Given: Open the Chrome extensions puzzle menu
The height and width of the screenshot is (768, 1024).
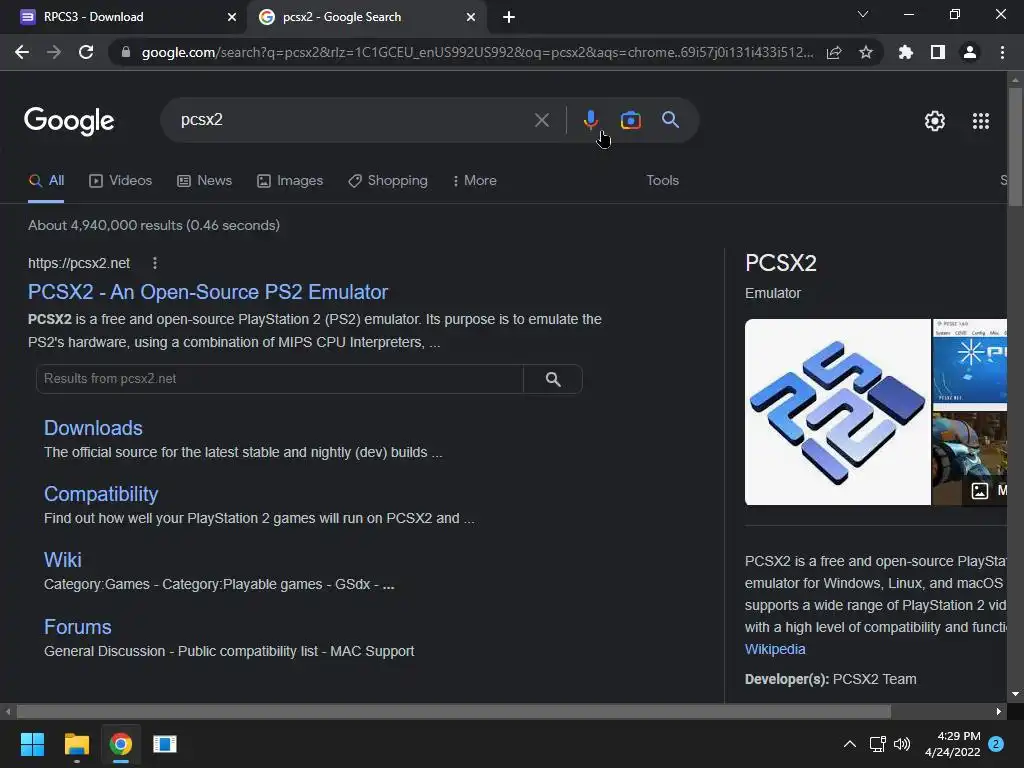Looking at the screenshot, I should pos(905,52).
